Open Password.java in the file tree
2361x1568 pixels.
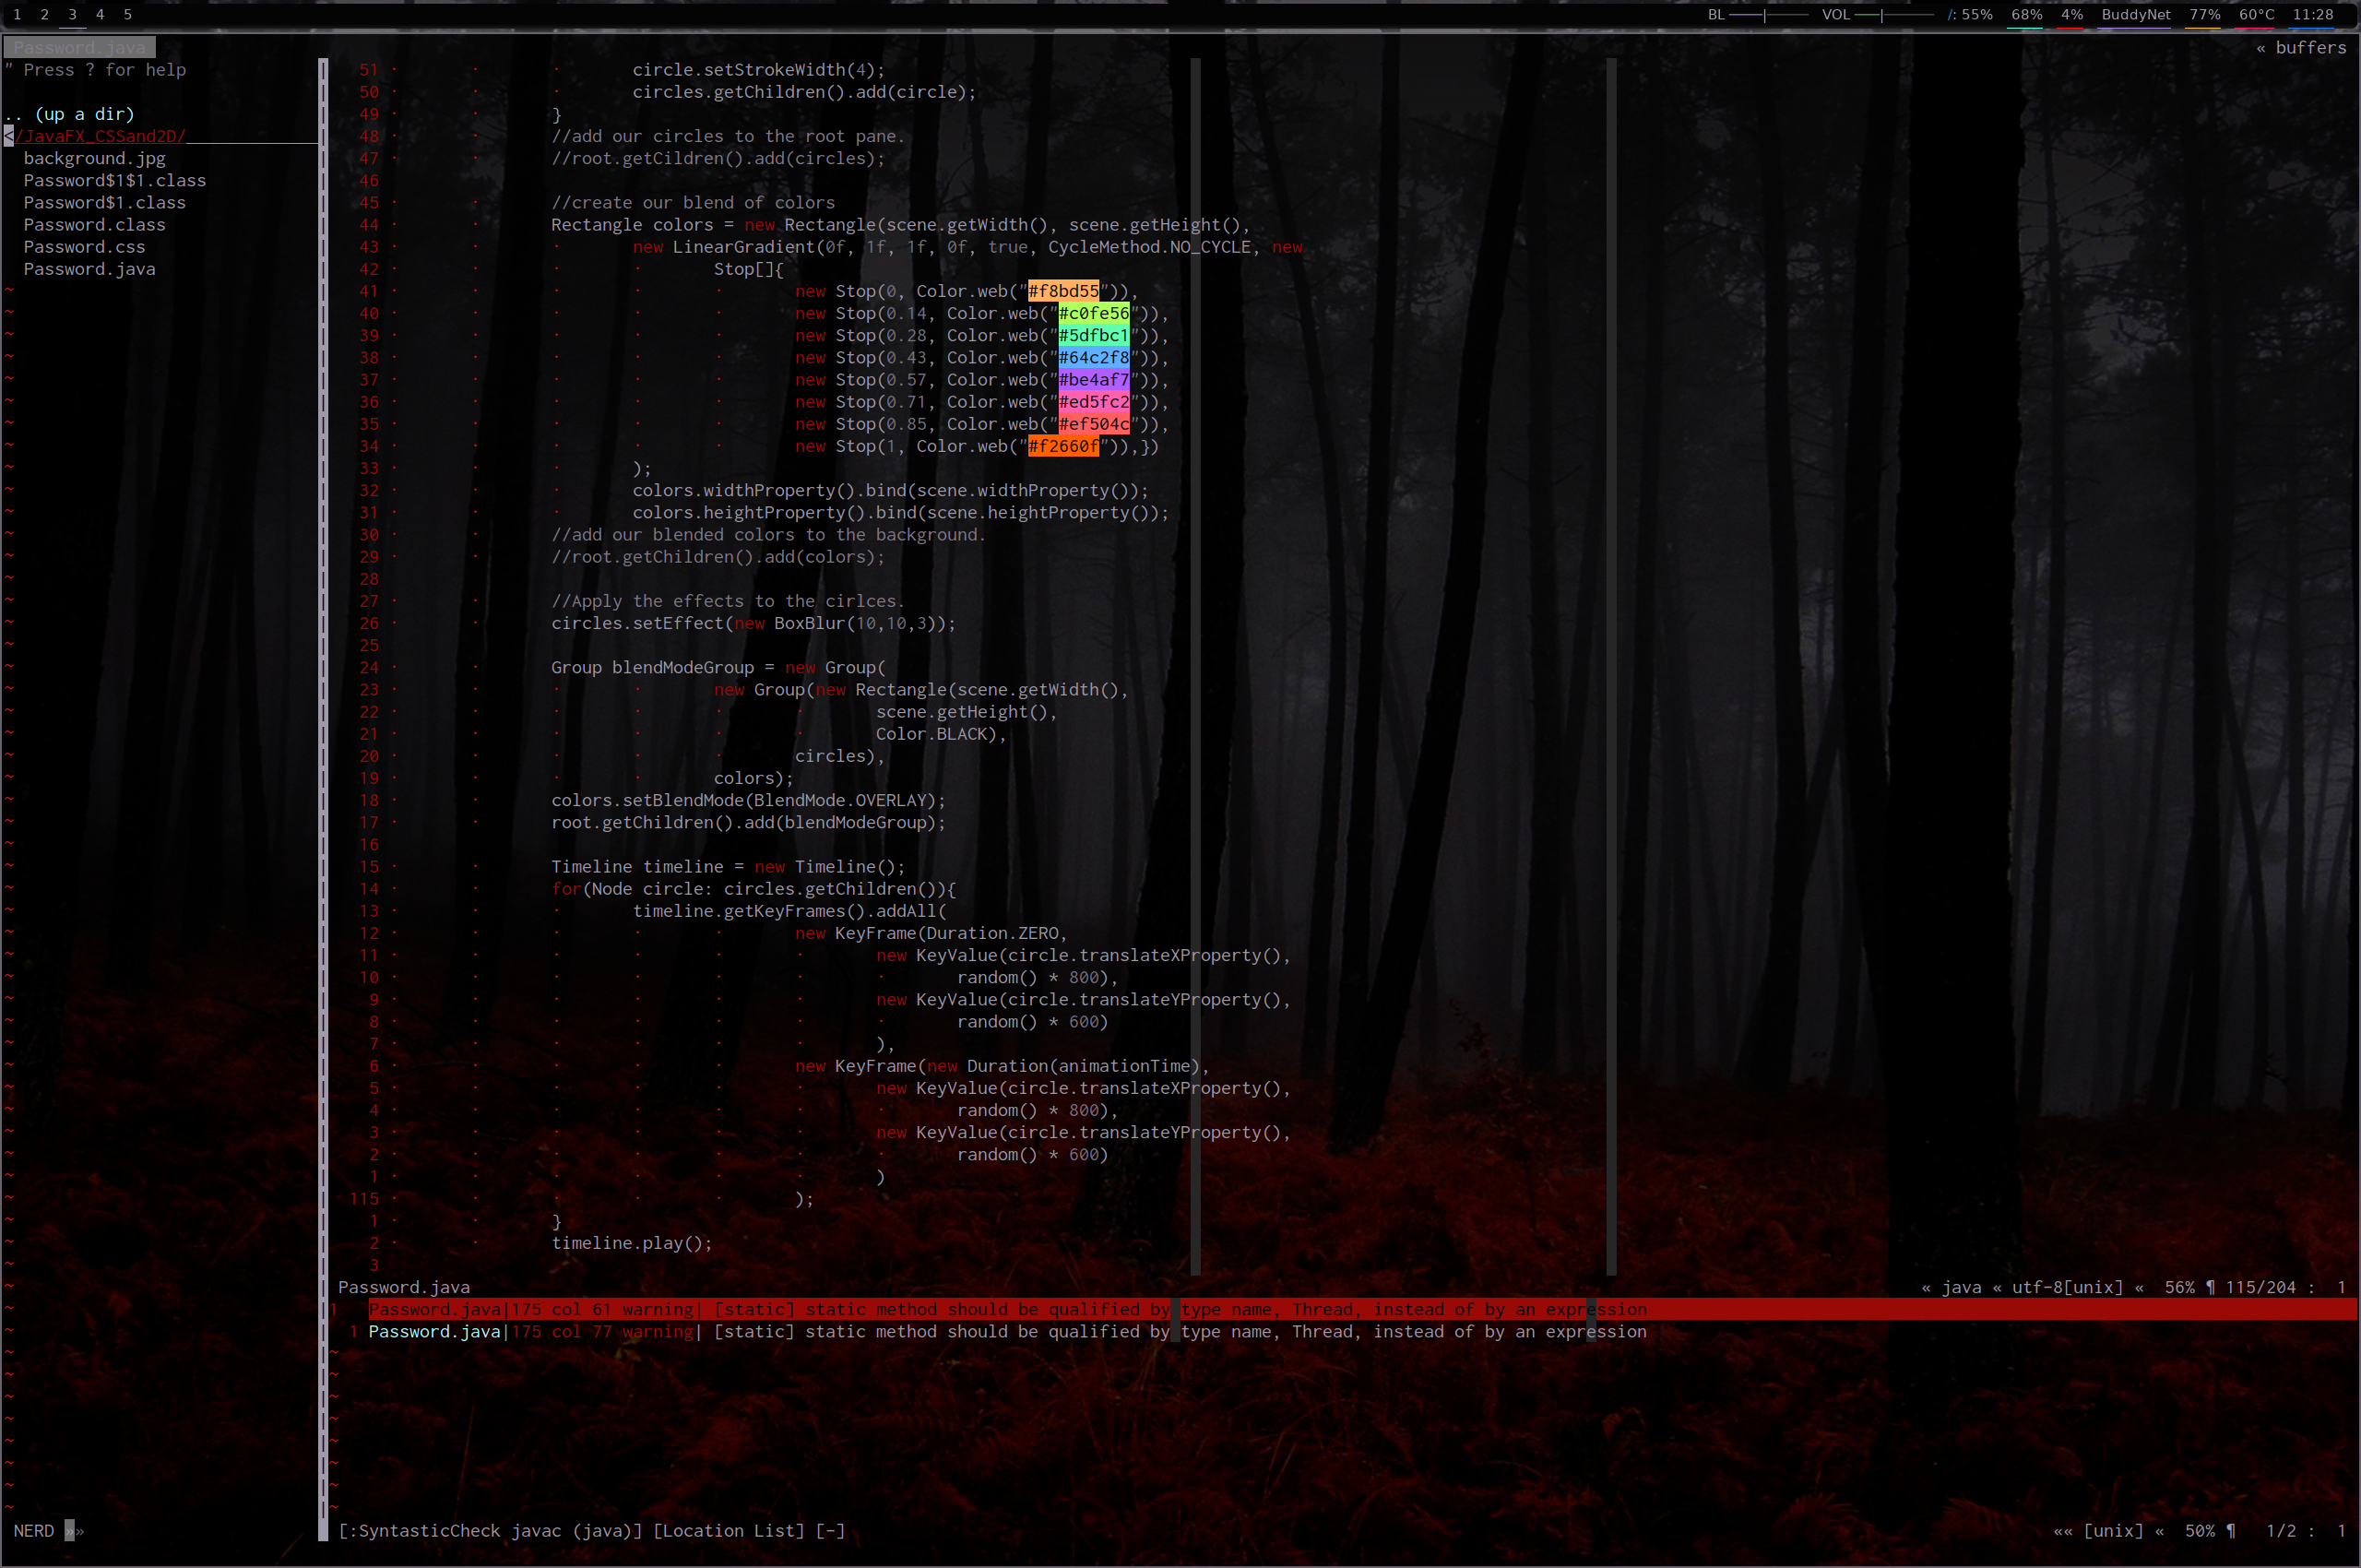point(89,269)
